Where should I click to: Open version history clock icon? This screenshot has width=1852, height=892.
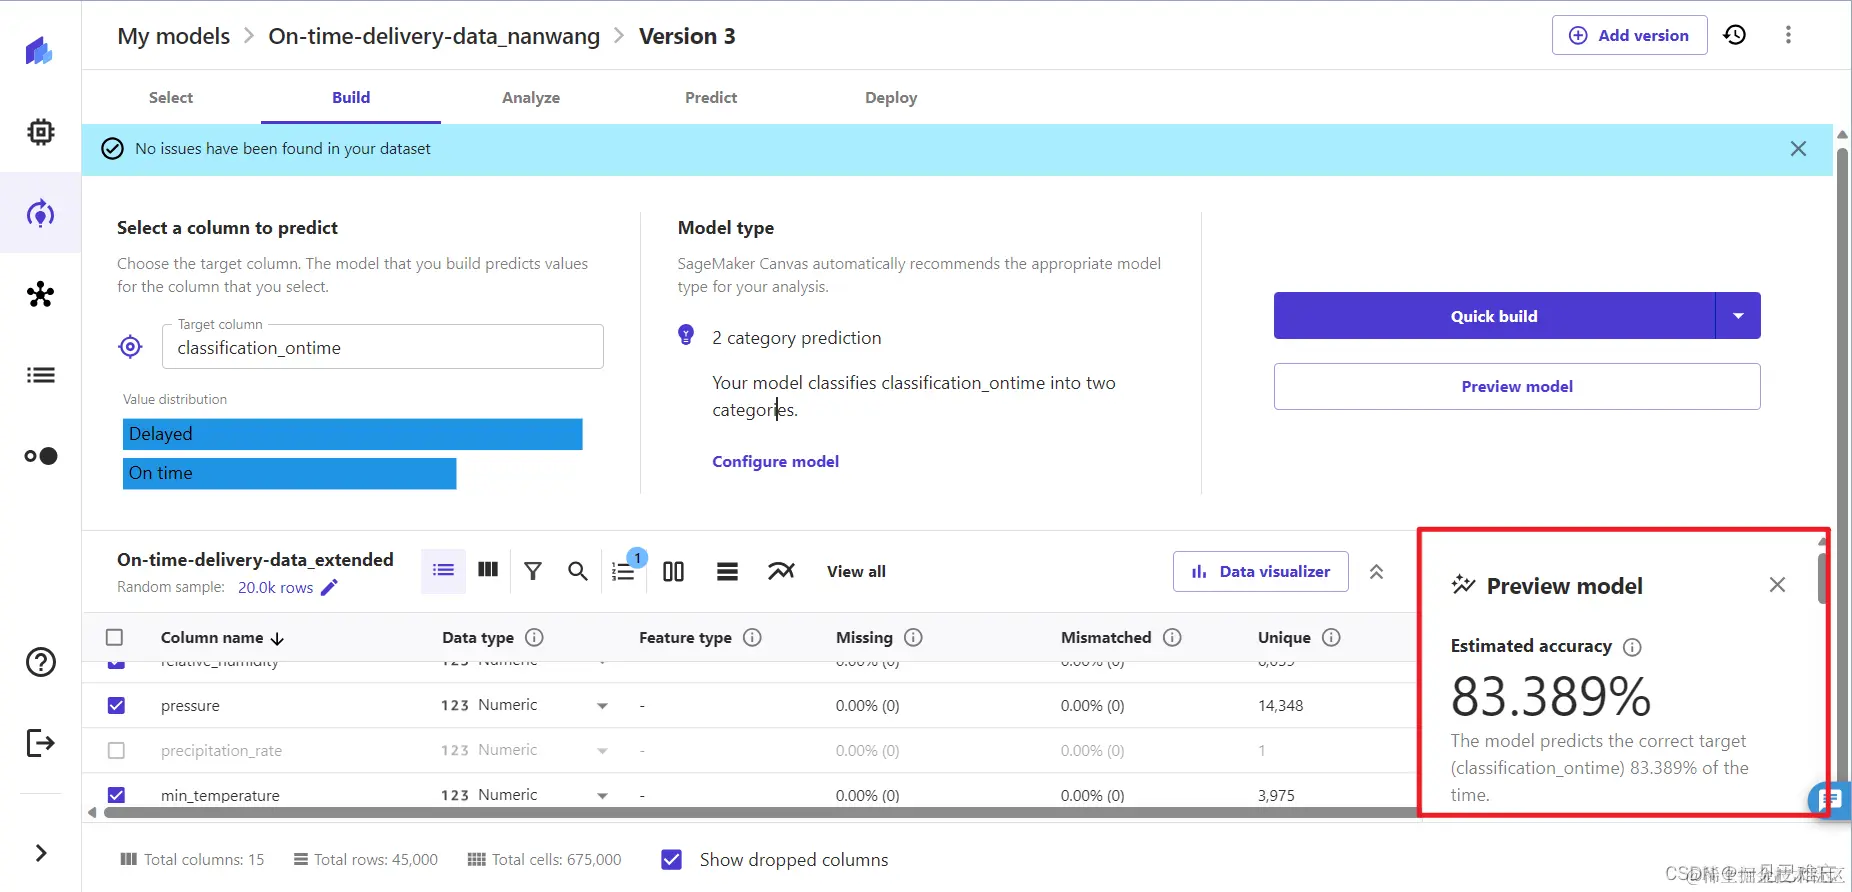(1735, 35)
